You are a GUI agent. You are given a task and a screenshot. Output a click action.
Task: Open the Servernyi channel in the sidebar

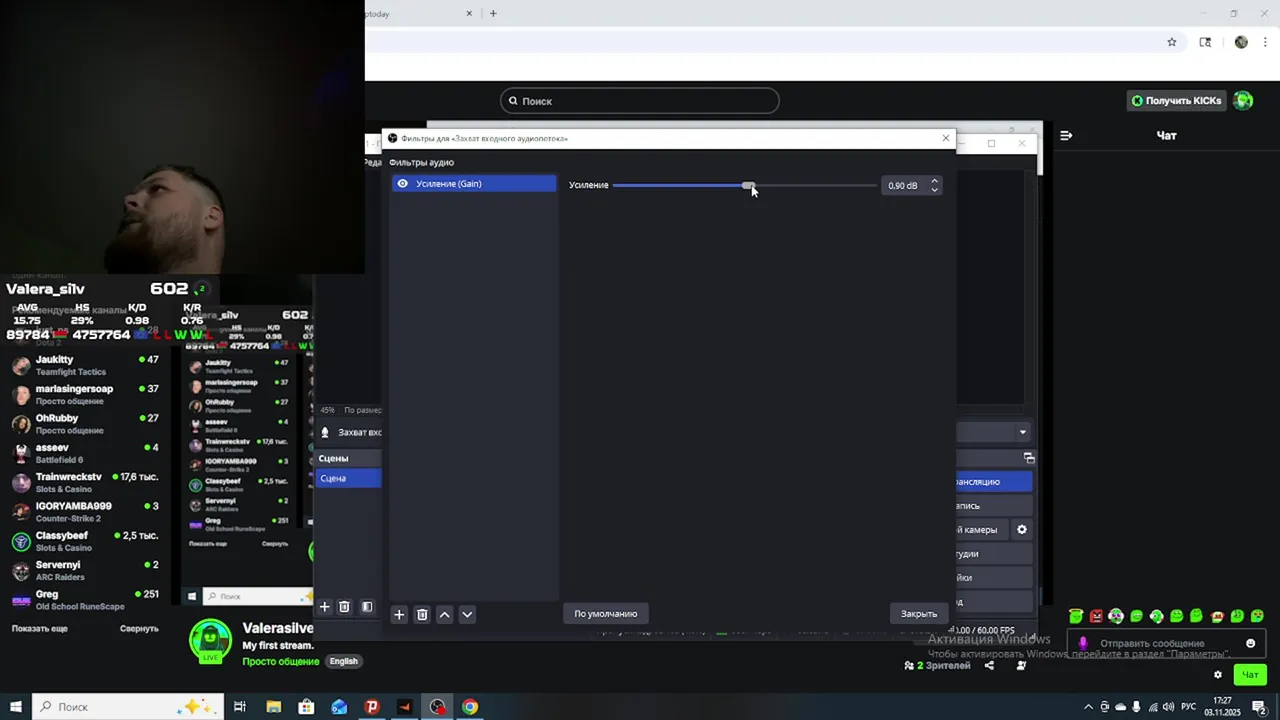[86, 570]
